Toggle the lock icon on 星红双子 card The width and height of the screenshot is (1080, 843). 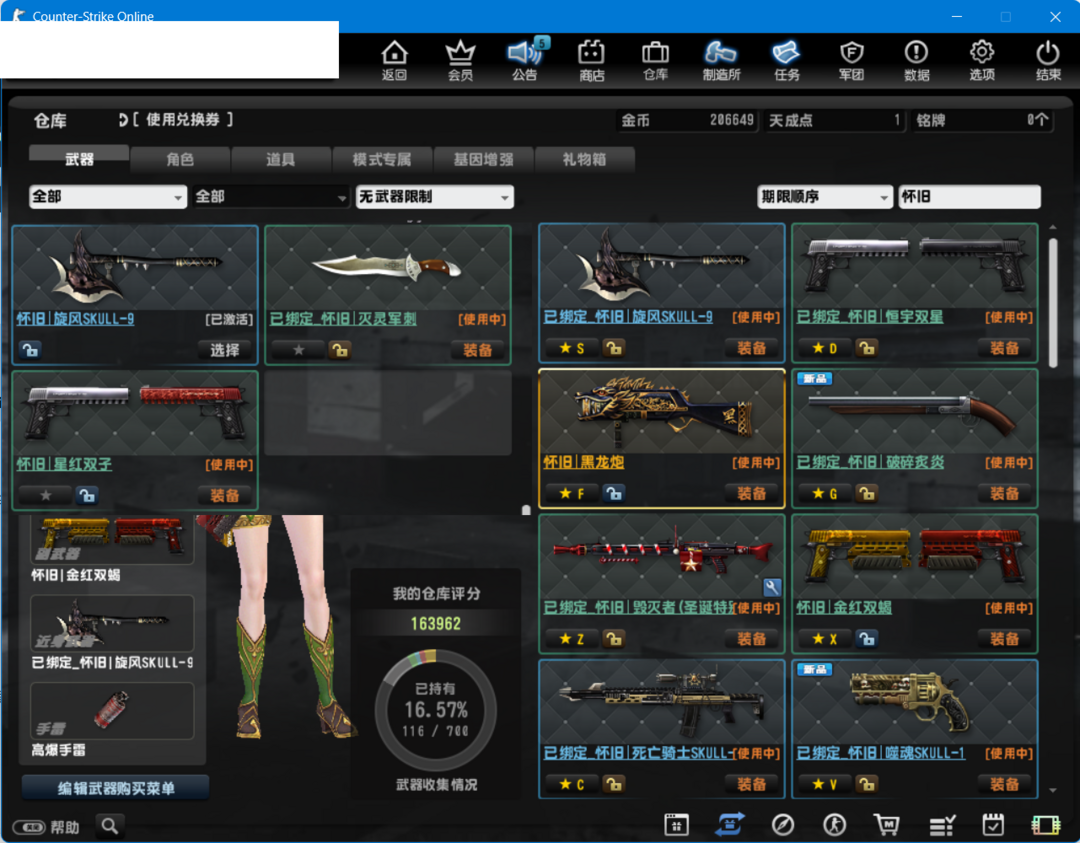click(x=87, y=495)
